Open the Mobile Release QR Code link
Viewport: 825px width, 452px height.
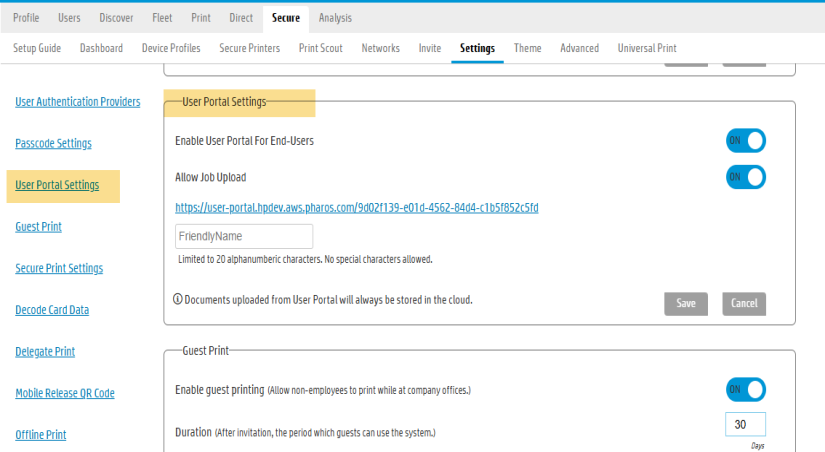coord(65,393)
